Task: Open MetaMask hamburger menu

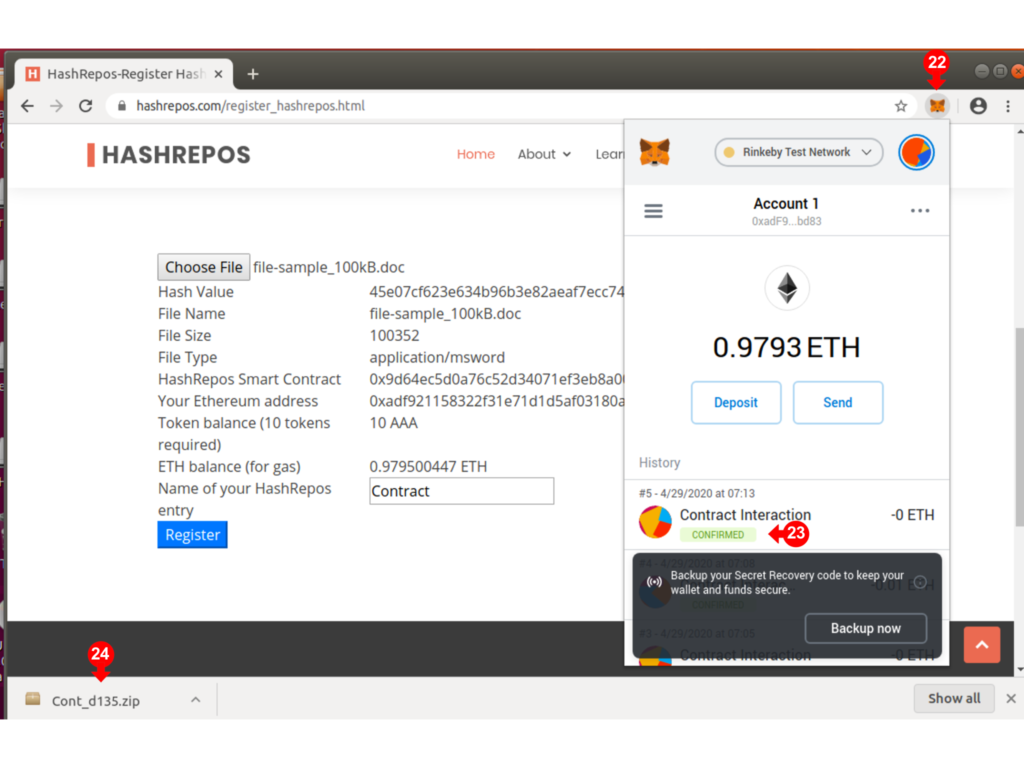Action: click(x=653, y=211)
